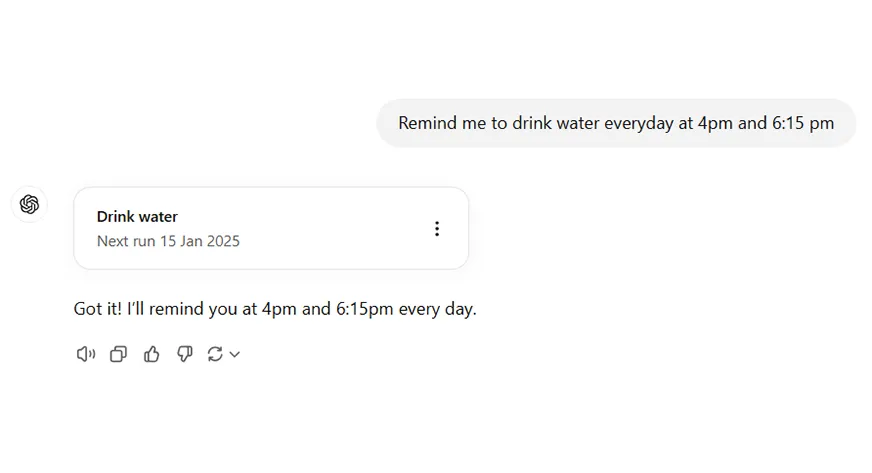Give the response a thumbs up
Viewport: 872px width, 473px height.
pos(151,354)
